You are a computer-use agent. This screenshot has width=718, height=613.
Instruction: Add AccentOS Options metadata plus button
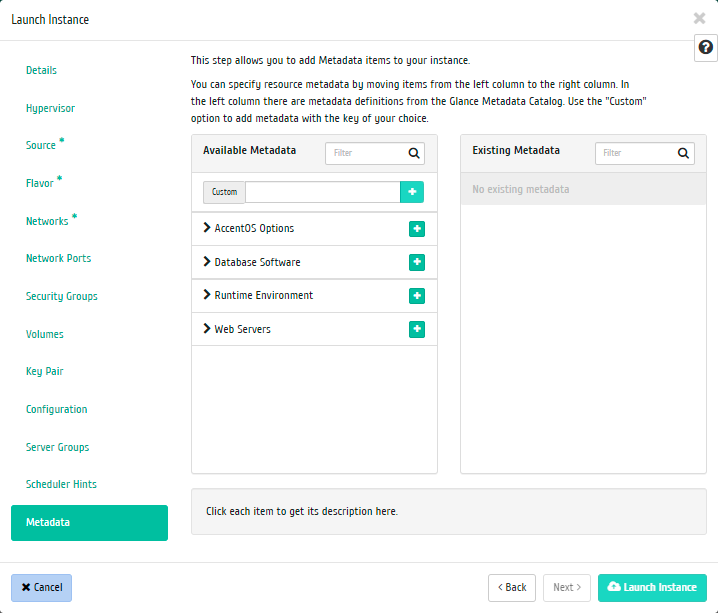tap(417, 228)
